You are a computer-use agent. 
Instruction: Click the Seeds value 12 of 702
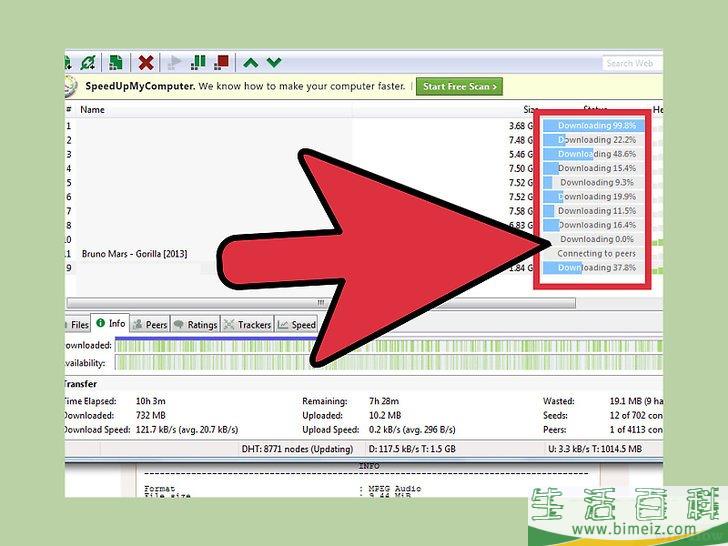coord(637,416)
